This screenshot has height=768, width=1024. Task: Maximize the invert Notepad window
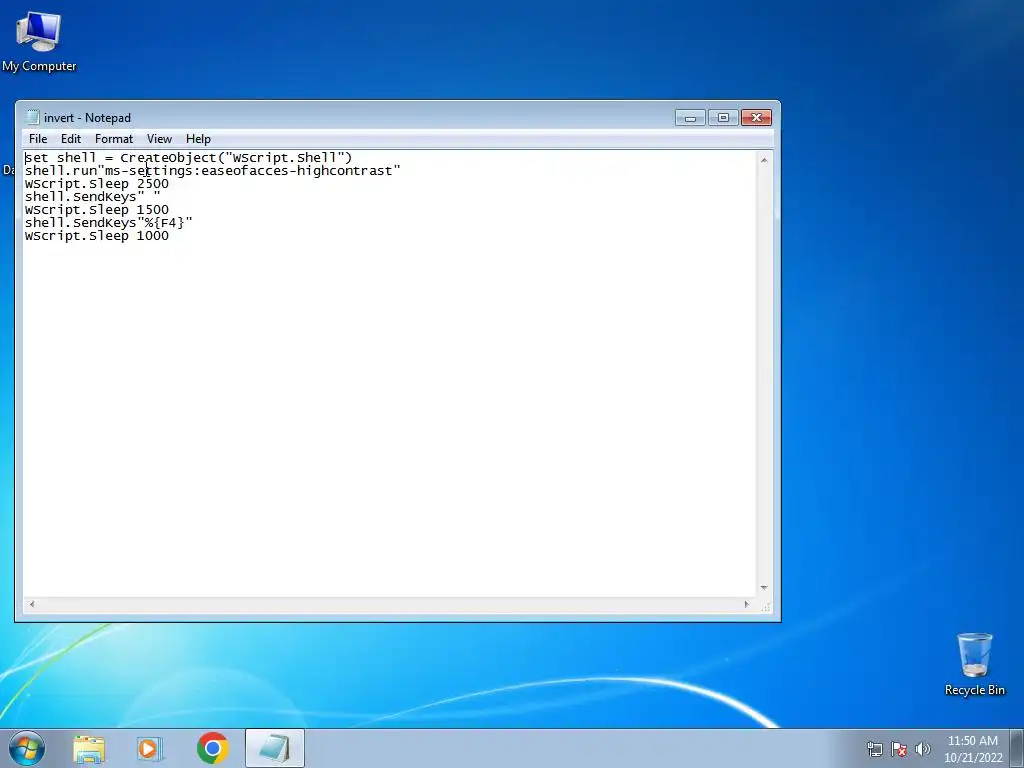(723, 118)
